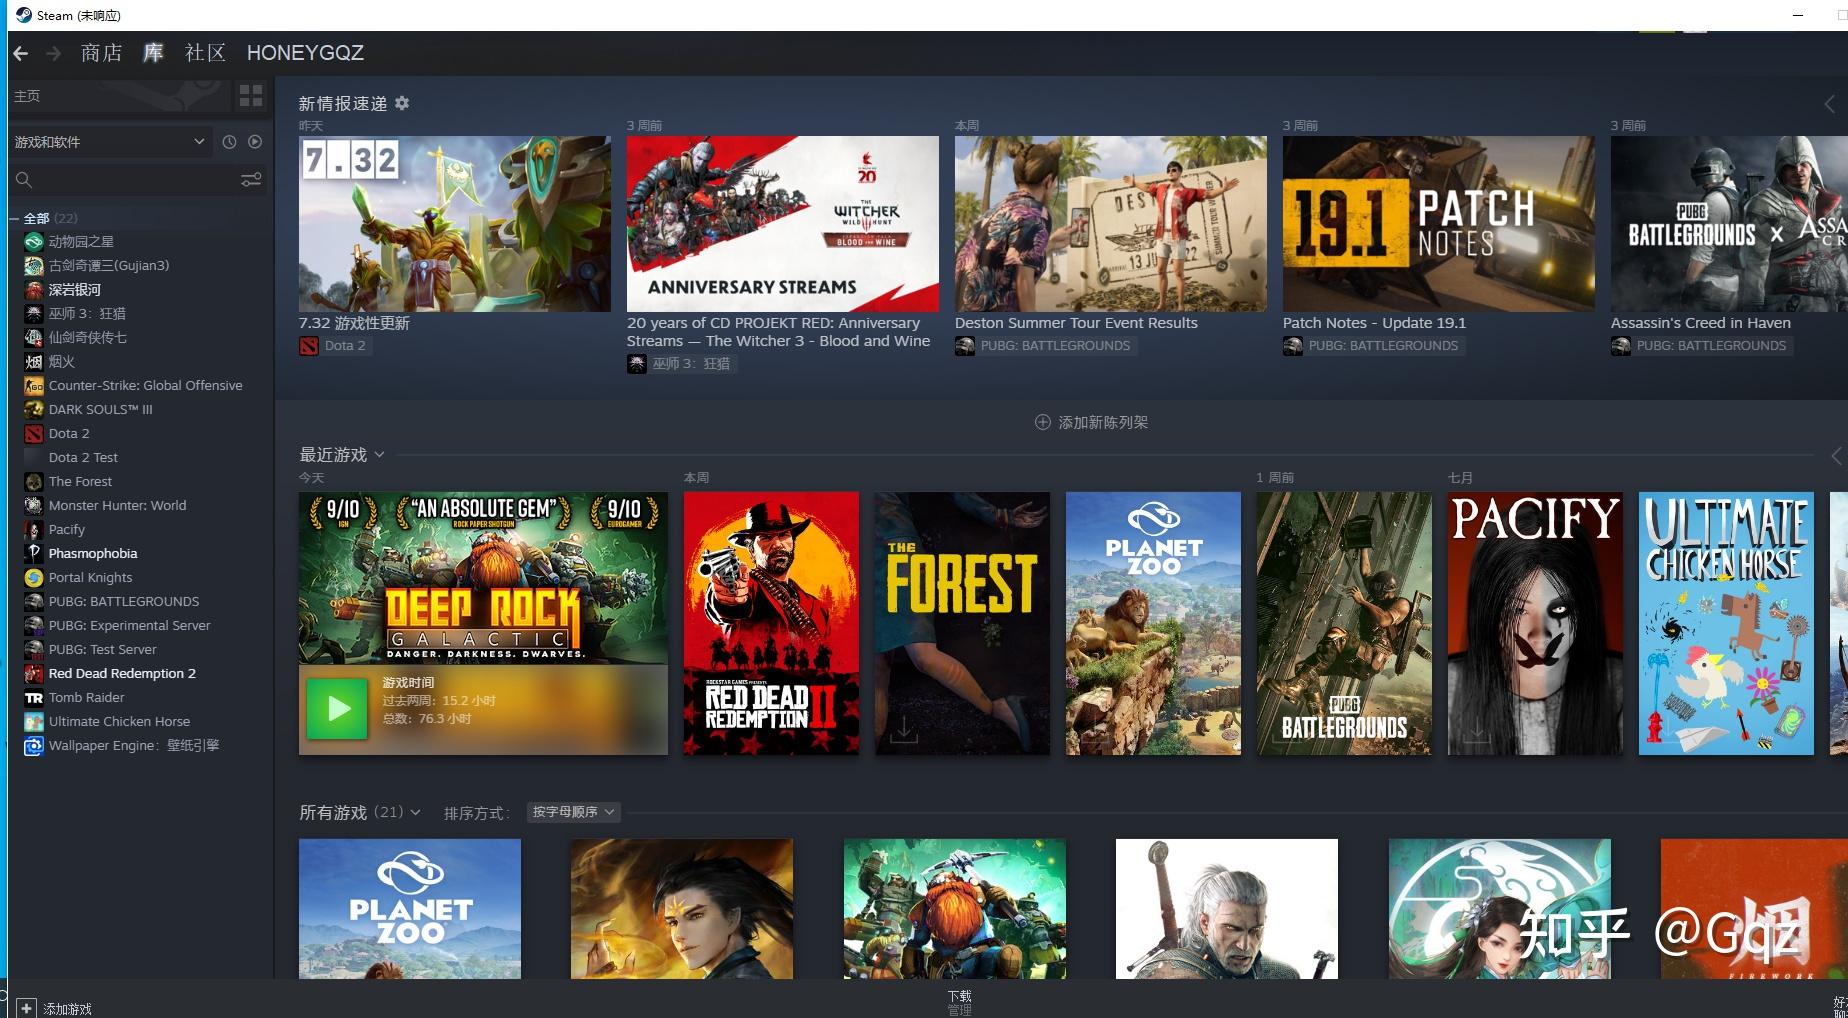
Task: Expand the 所有游戏 (21) dropdown
Action: click(x=415, y=812)
